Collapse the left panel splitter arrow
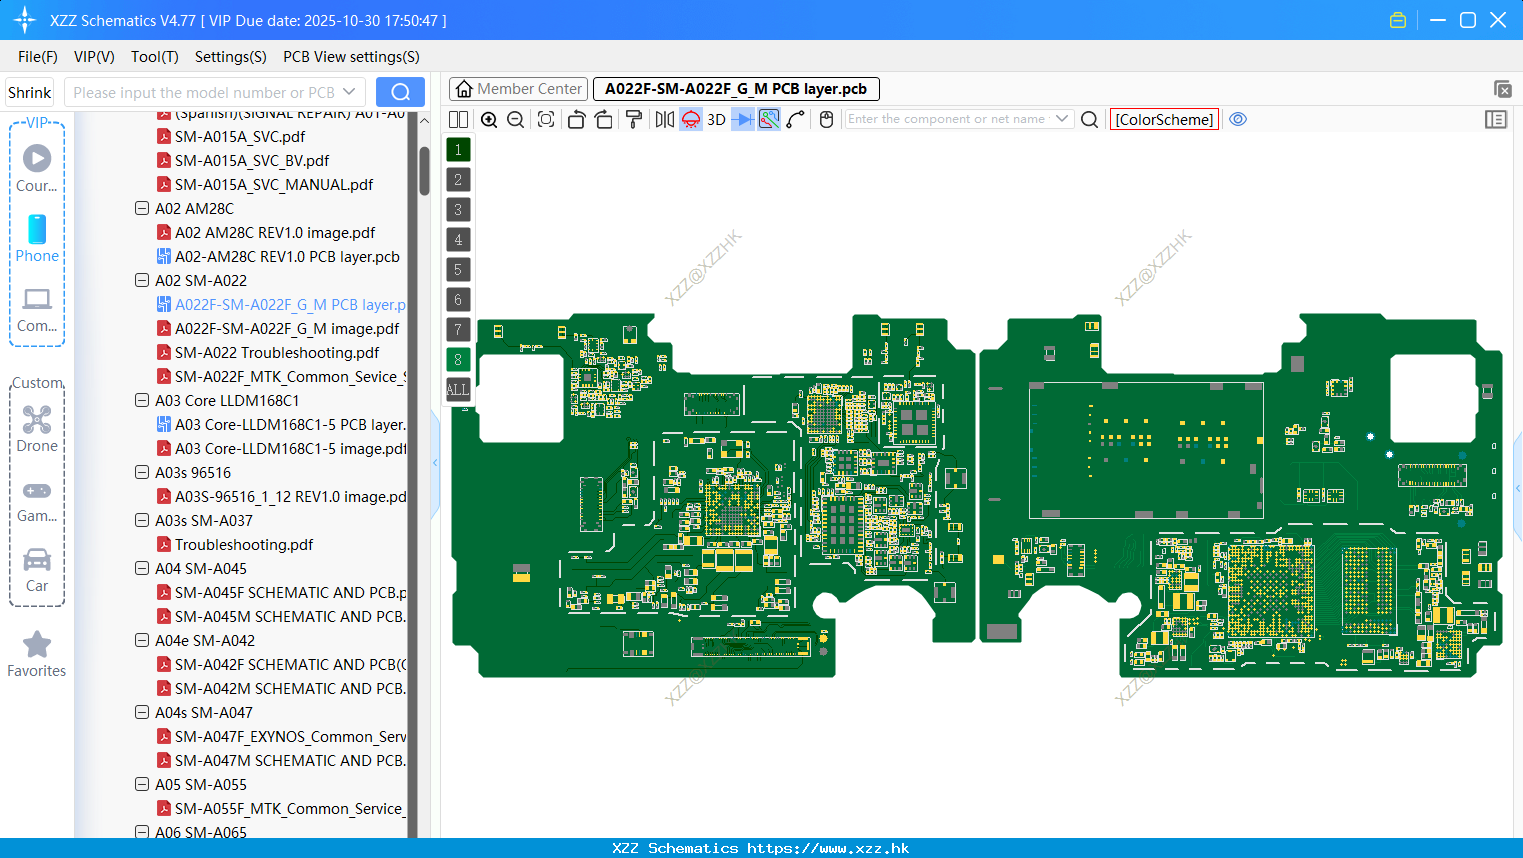The image size is (1523, 858). [435, 462]
